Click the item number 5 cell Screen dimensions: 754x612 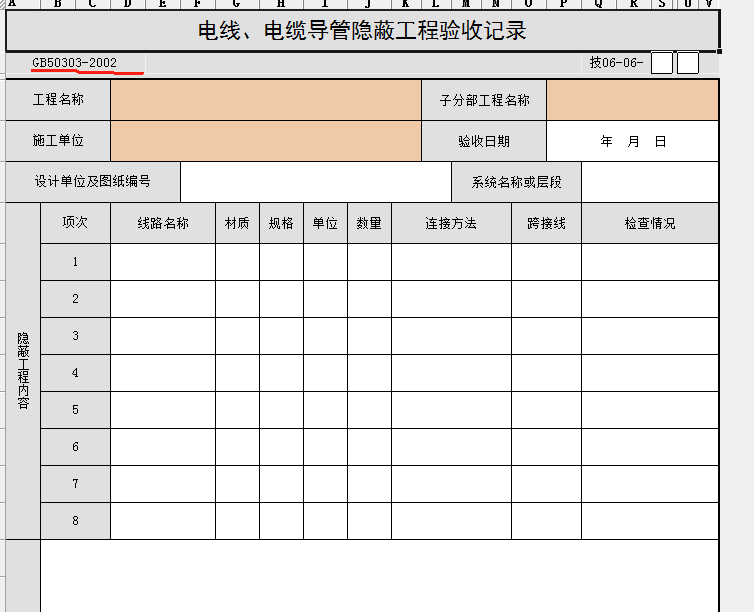pos(75,410)
